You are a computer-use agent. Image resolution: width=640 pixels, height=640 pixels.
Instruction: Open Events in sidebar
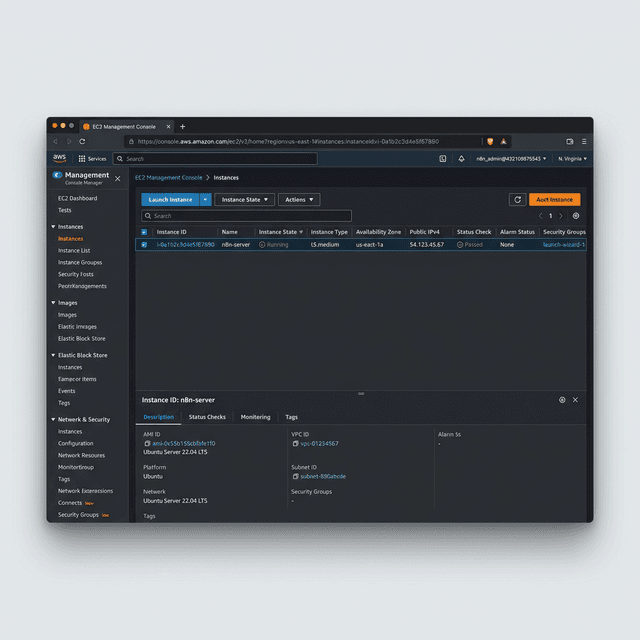pos(67,391)
